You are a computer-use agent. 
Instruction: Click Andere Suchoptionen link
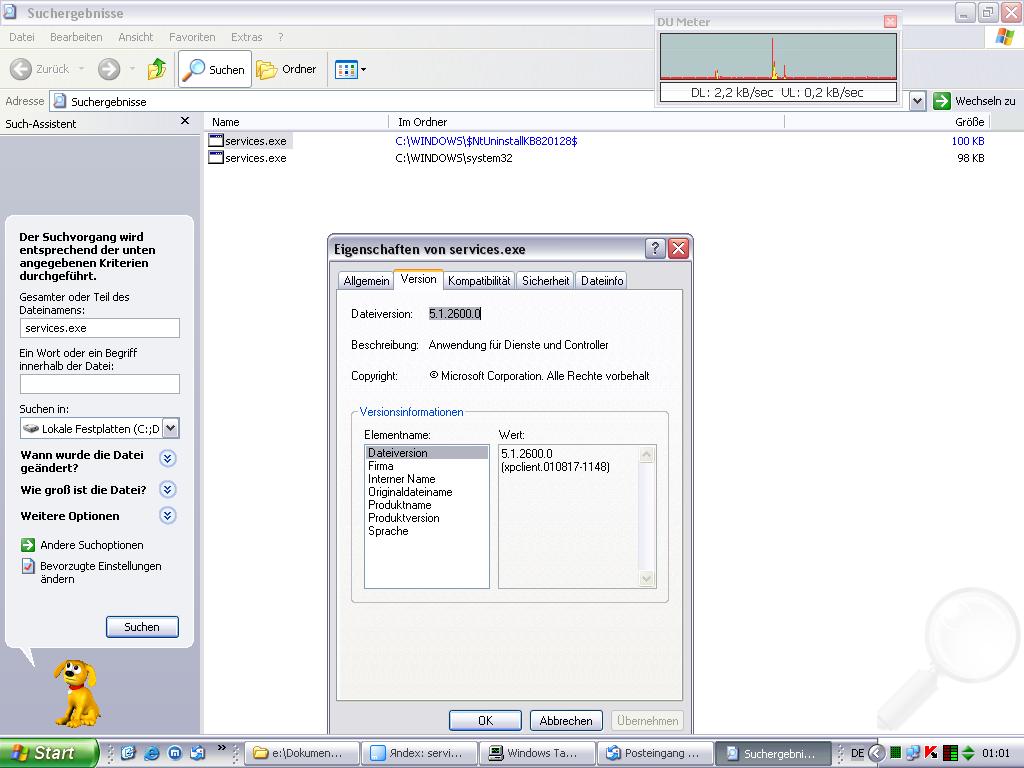tap(82, 545)
